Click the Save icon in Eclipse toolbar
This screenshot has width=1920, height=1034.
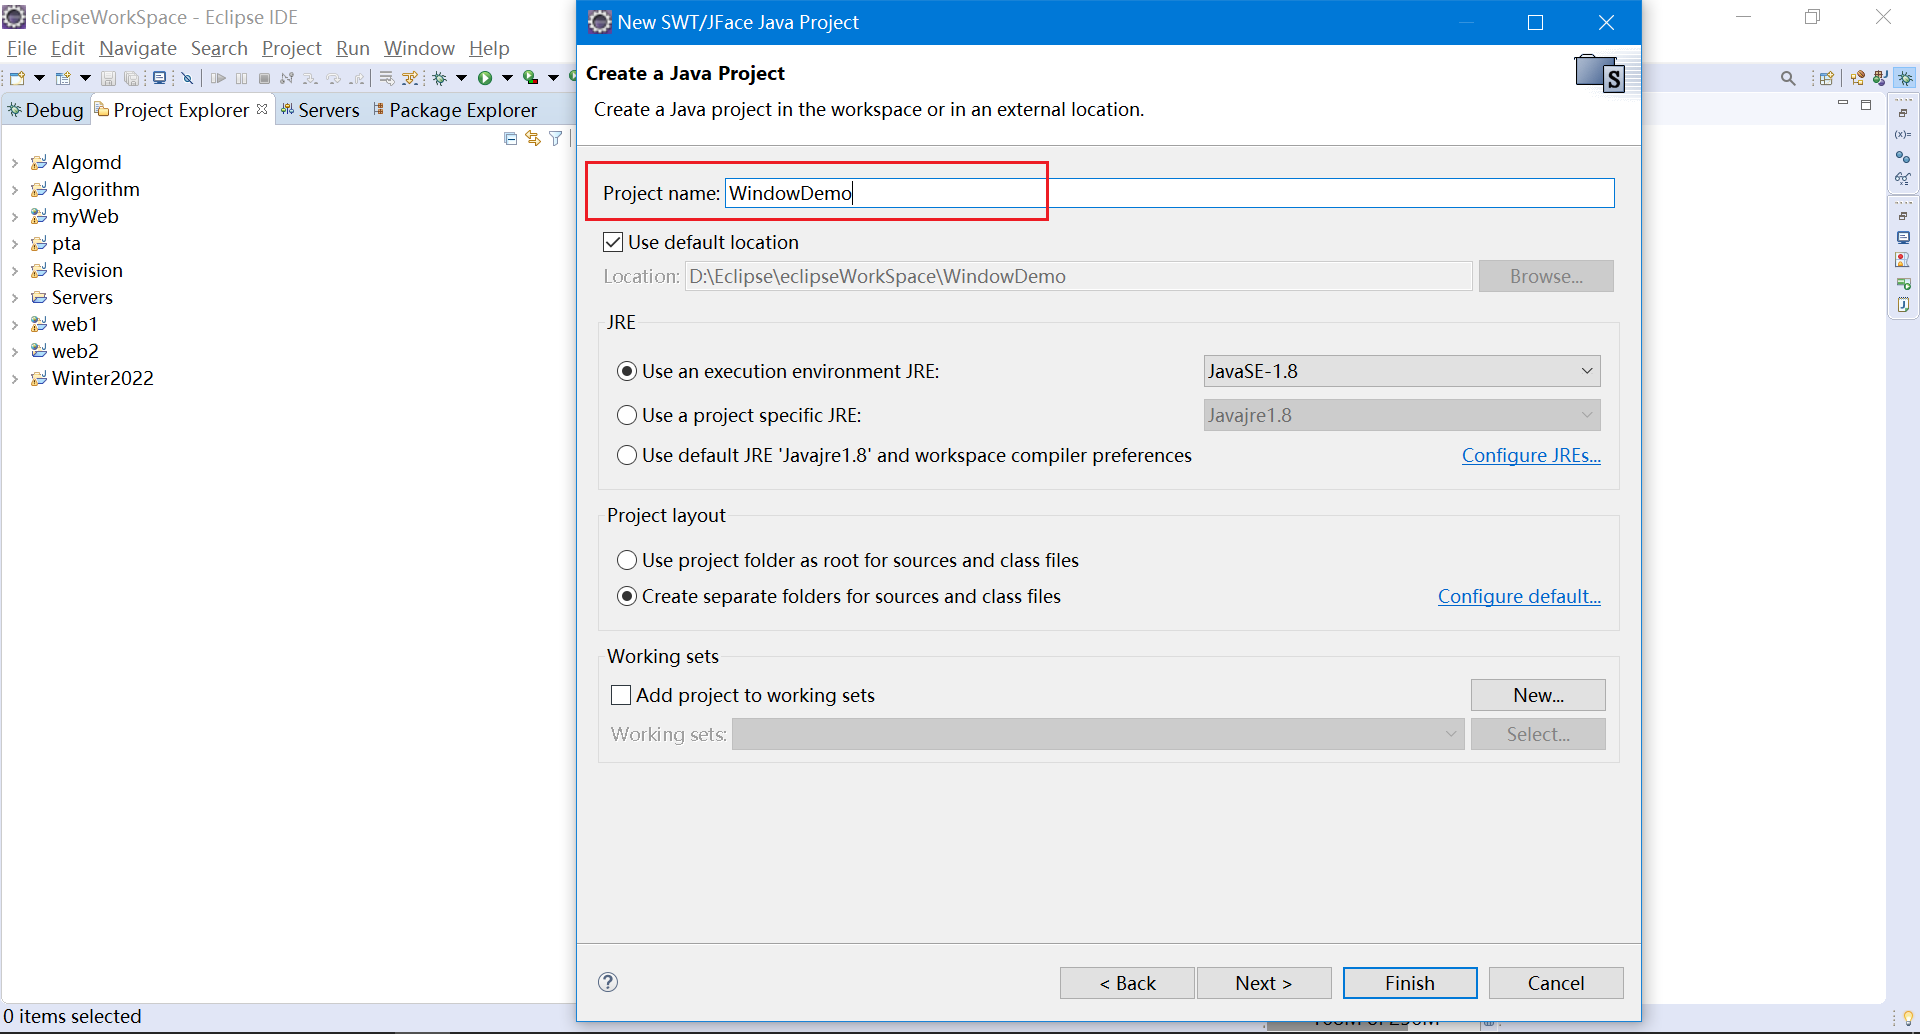[x=108, y=78]
